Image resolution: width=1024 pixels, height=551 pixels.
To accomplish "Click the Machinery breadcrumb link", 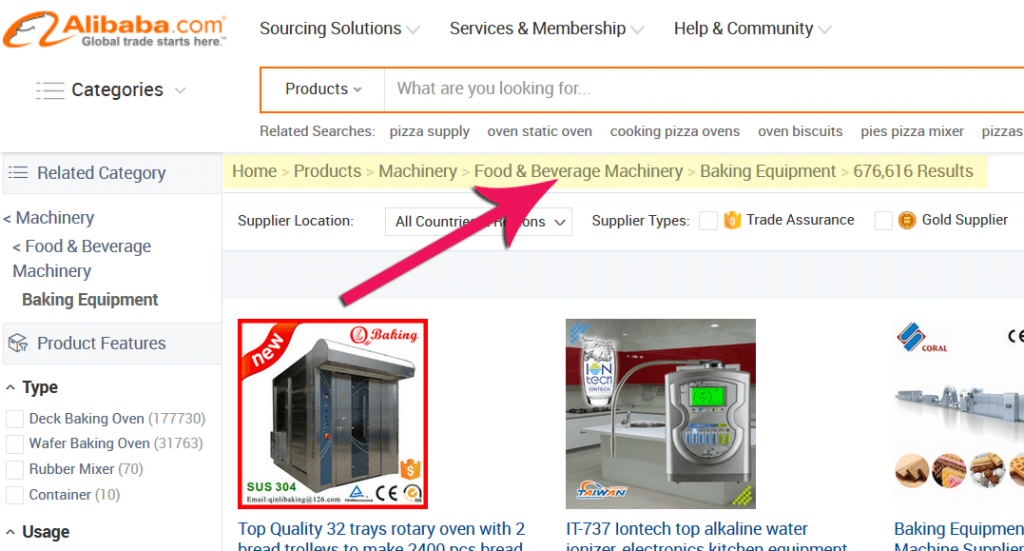I will point(418,171).
